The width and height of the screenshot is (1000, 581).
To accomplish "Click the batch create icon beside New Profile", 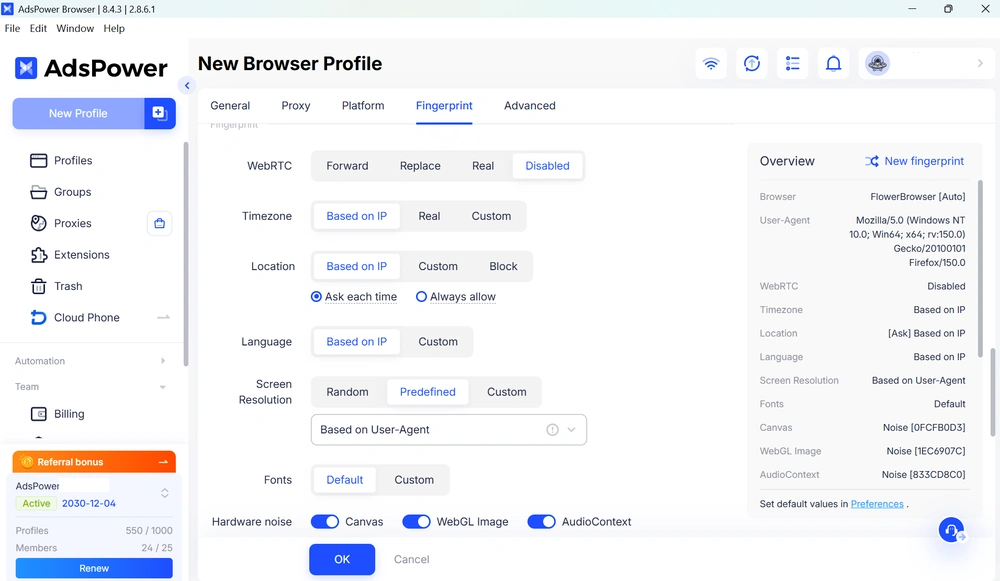I will pyautogui.click(x=159, y=114).
